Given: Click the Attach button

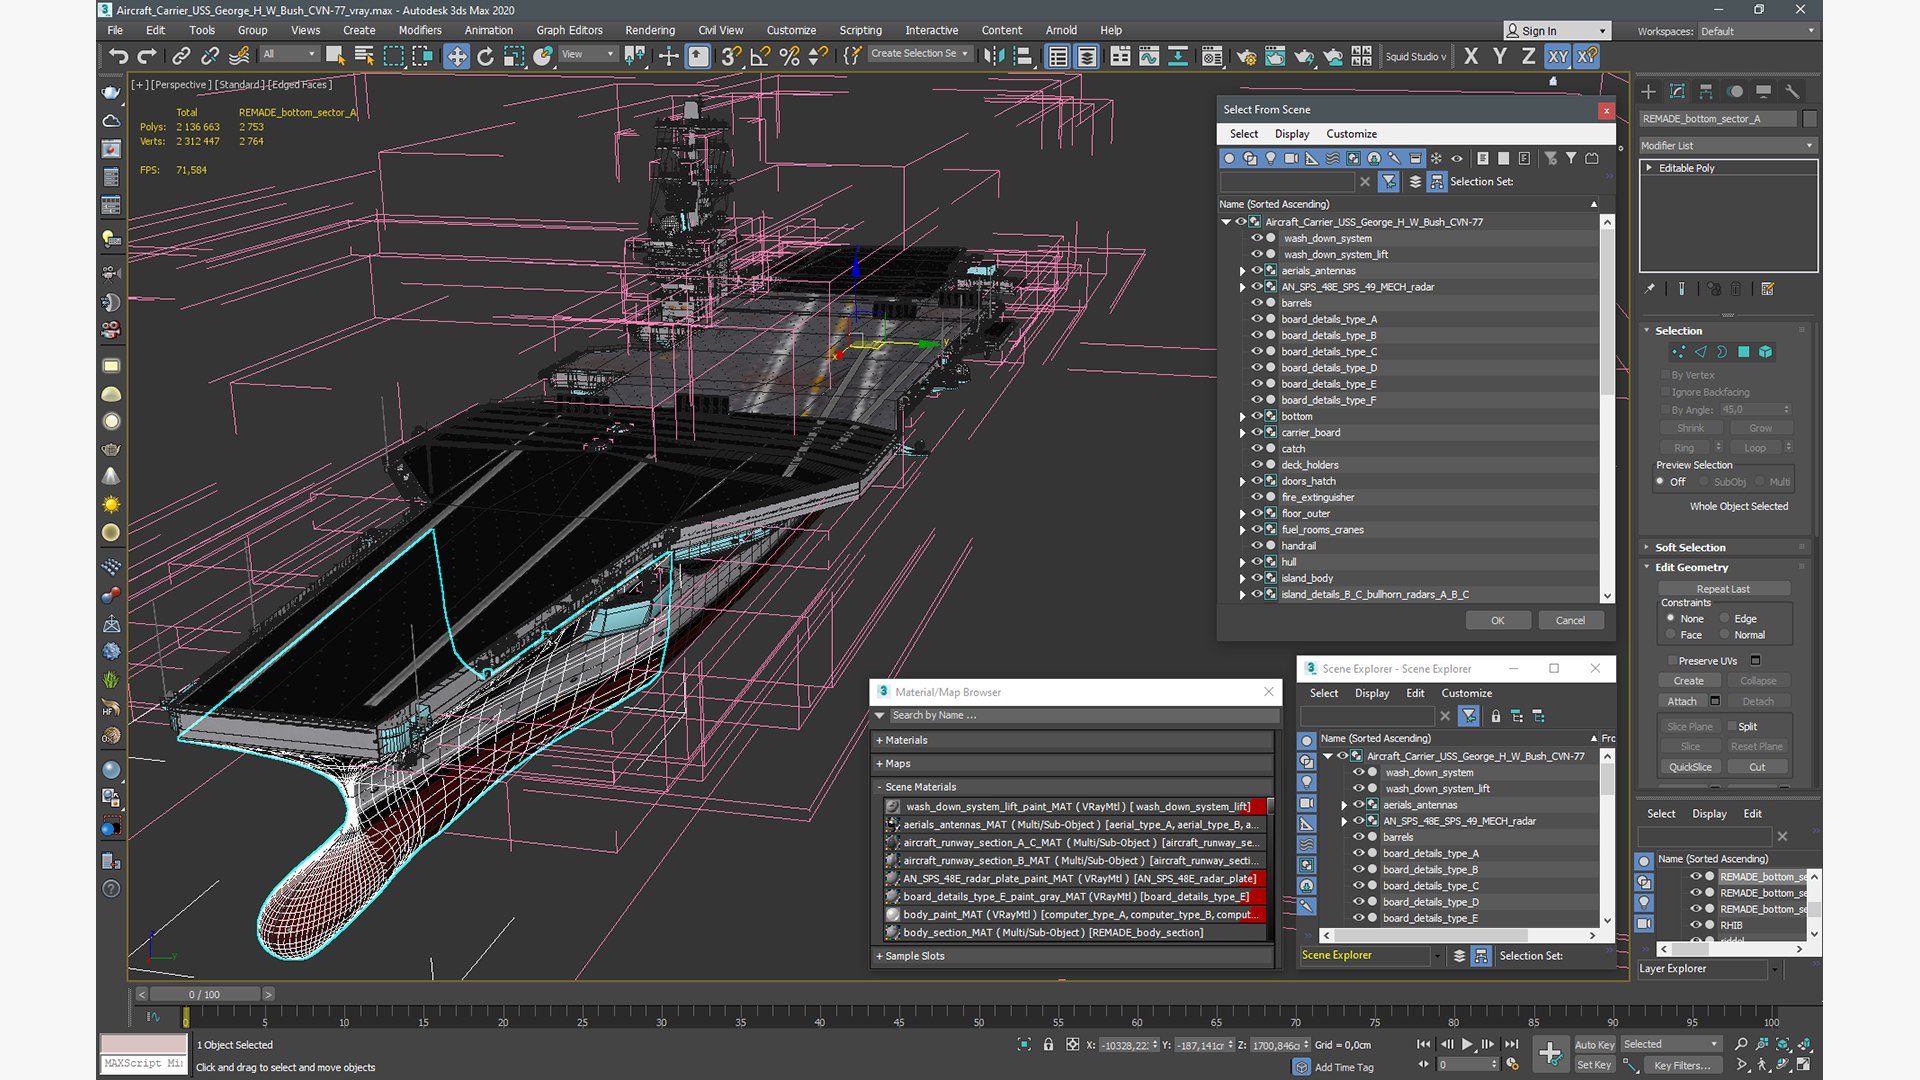Looking at the screenshot, I should click(1682, 701).
